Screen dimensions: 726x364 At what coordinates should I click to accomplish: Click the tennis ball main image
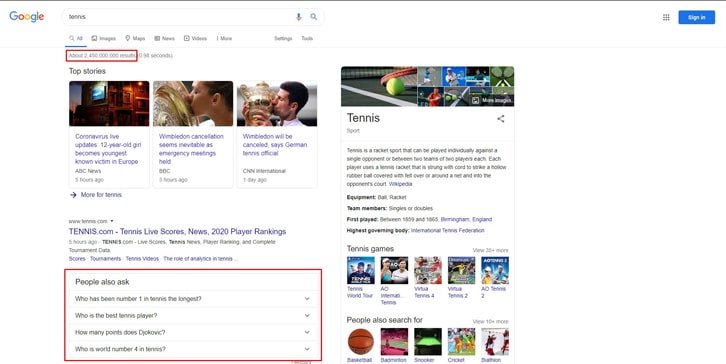(379, 86)
